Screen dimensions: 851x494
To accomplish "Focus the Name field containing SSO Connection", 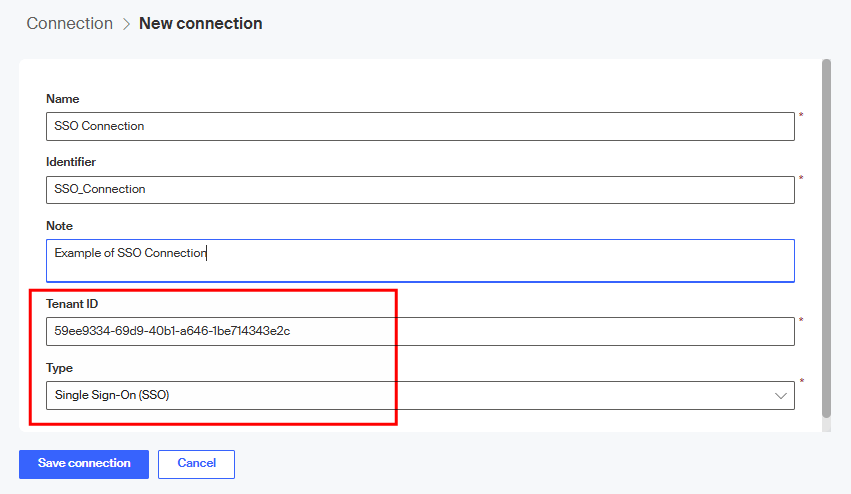I will click(x=420, y=127).
